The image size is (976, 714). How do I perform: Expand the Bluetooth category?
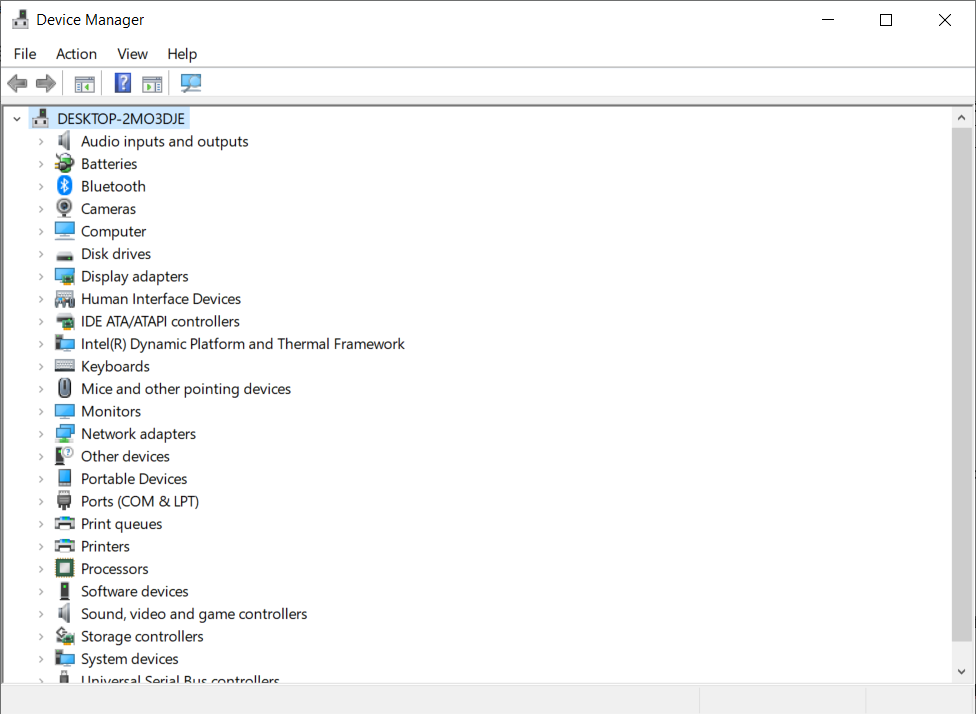point(41,186)
